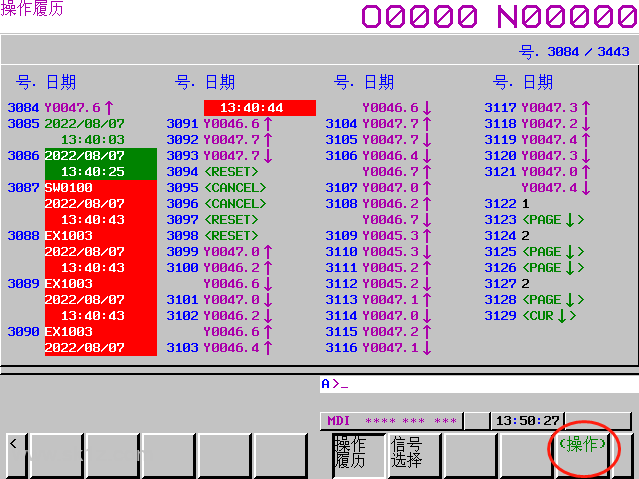Select entry 3120 Y0047.3 falling
639x479 pixels.
(x=538, y=156)
